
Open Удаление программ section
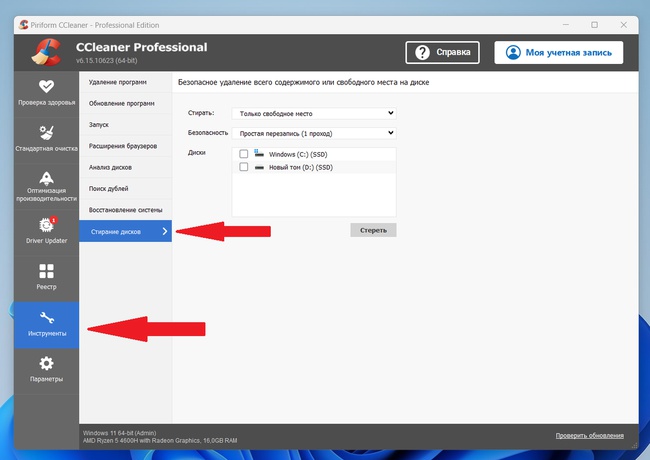(125, 82)
